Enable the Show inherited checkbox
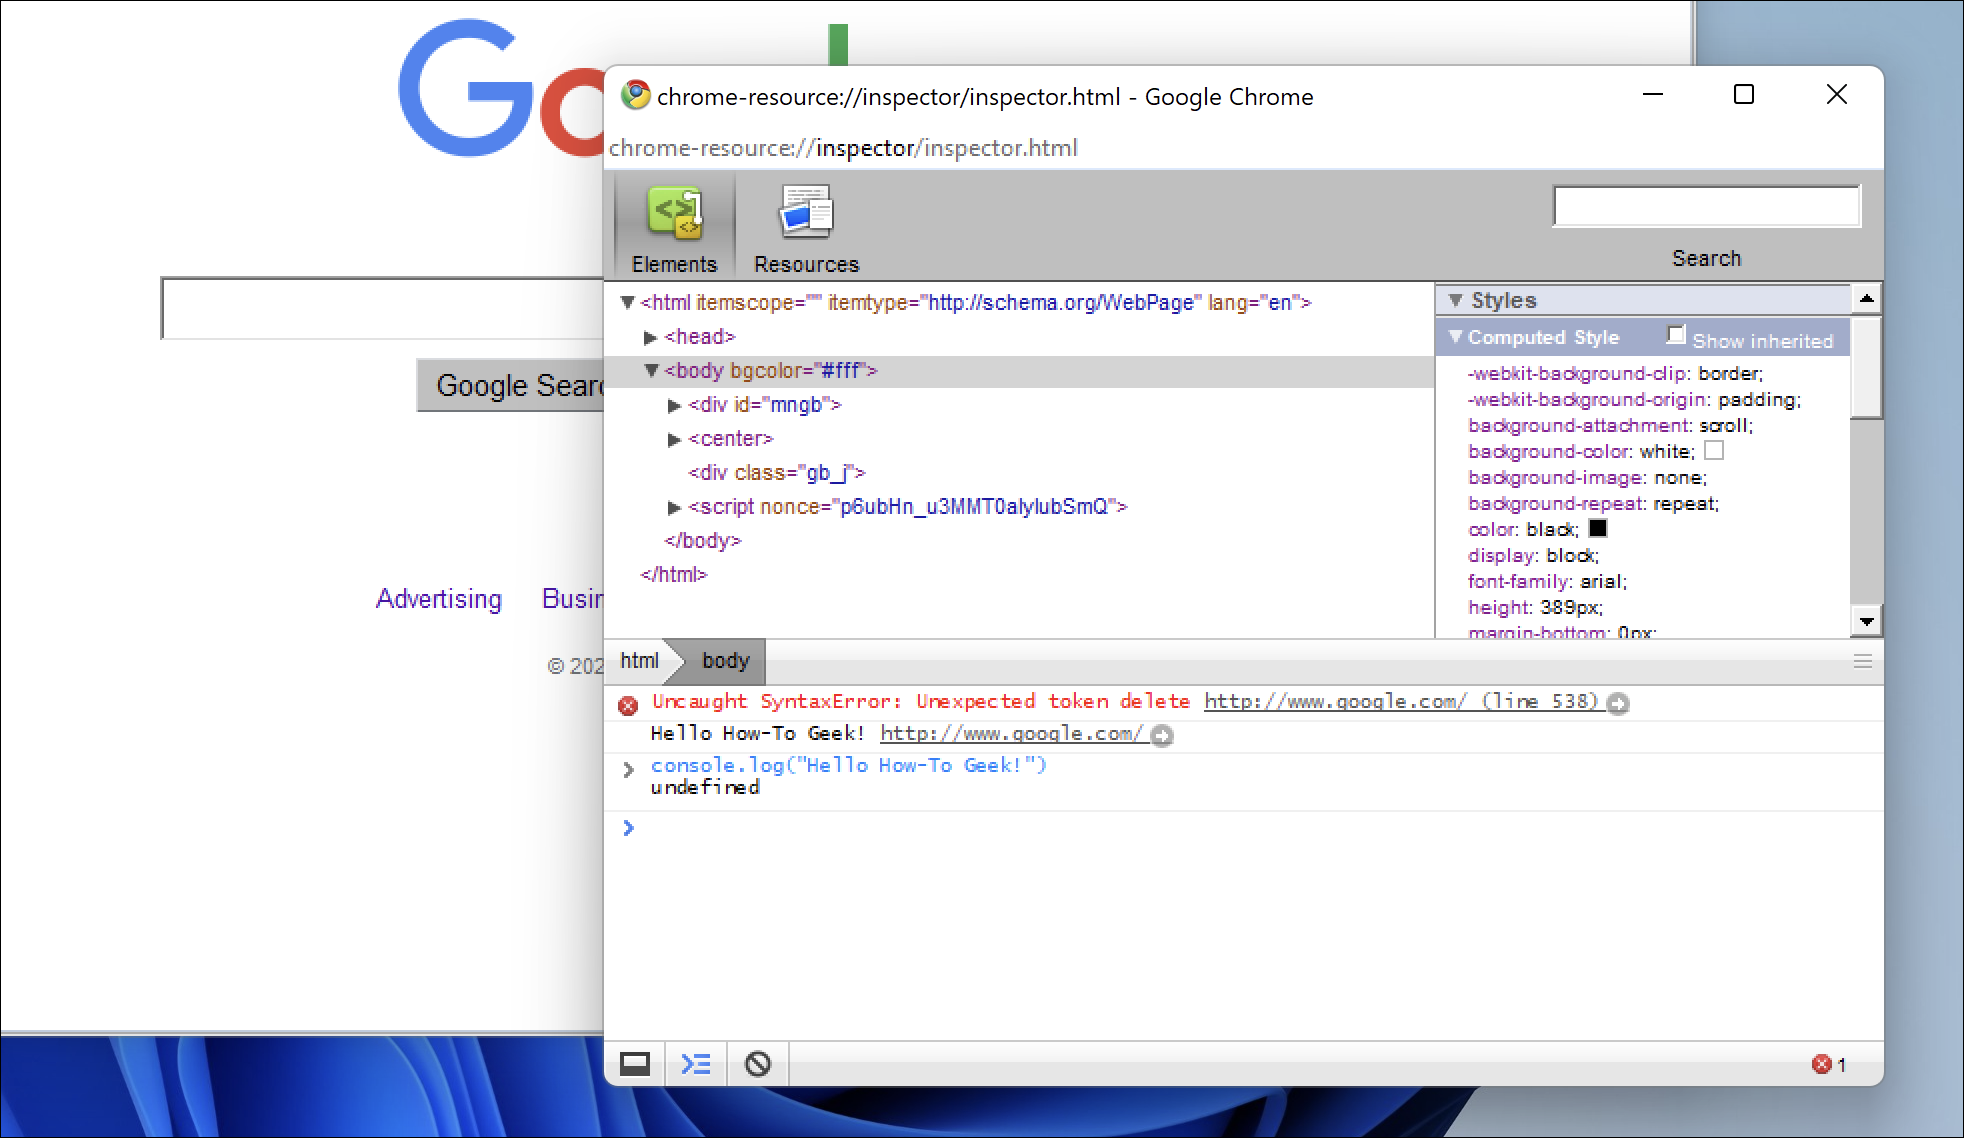Screen dimensions: 1964x1138 [x=1676, y=334]
